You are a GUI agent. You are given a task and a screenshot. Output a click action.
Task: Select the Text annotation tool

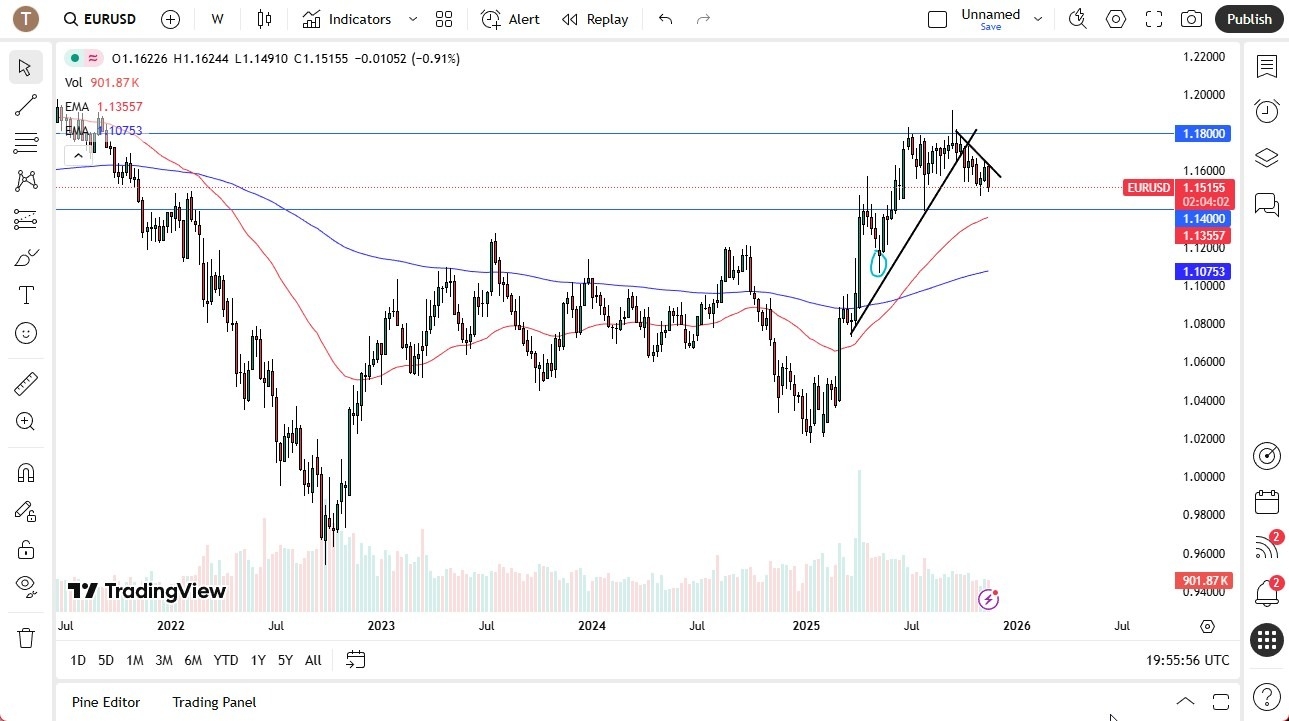(x=25, y=294)
